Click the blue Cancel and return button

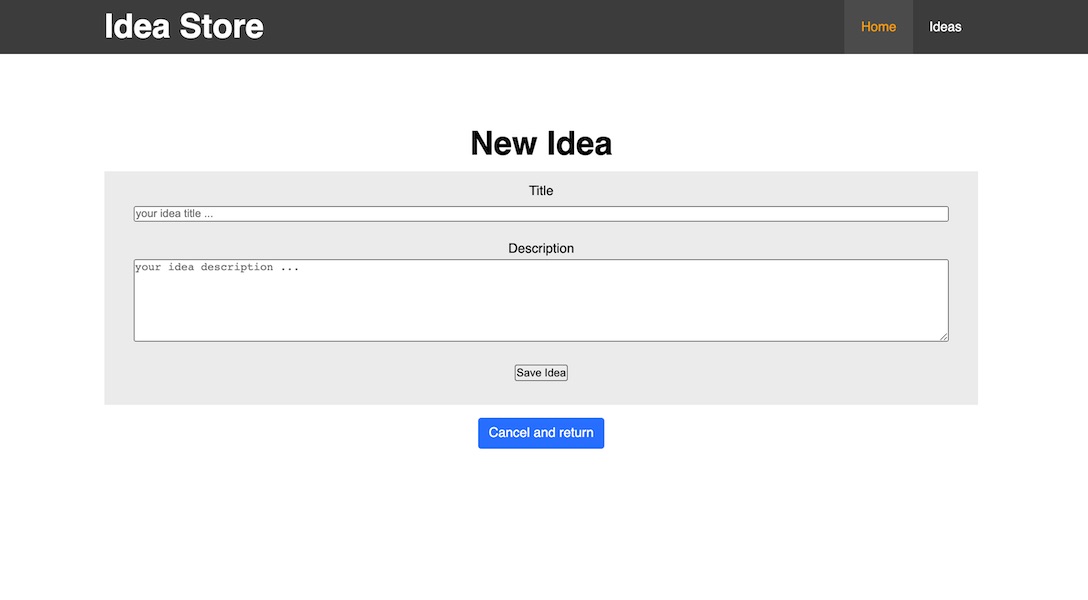pyautogui.click(x=540, y=433)
